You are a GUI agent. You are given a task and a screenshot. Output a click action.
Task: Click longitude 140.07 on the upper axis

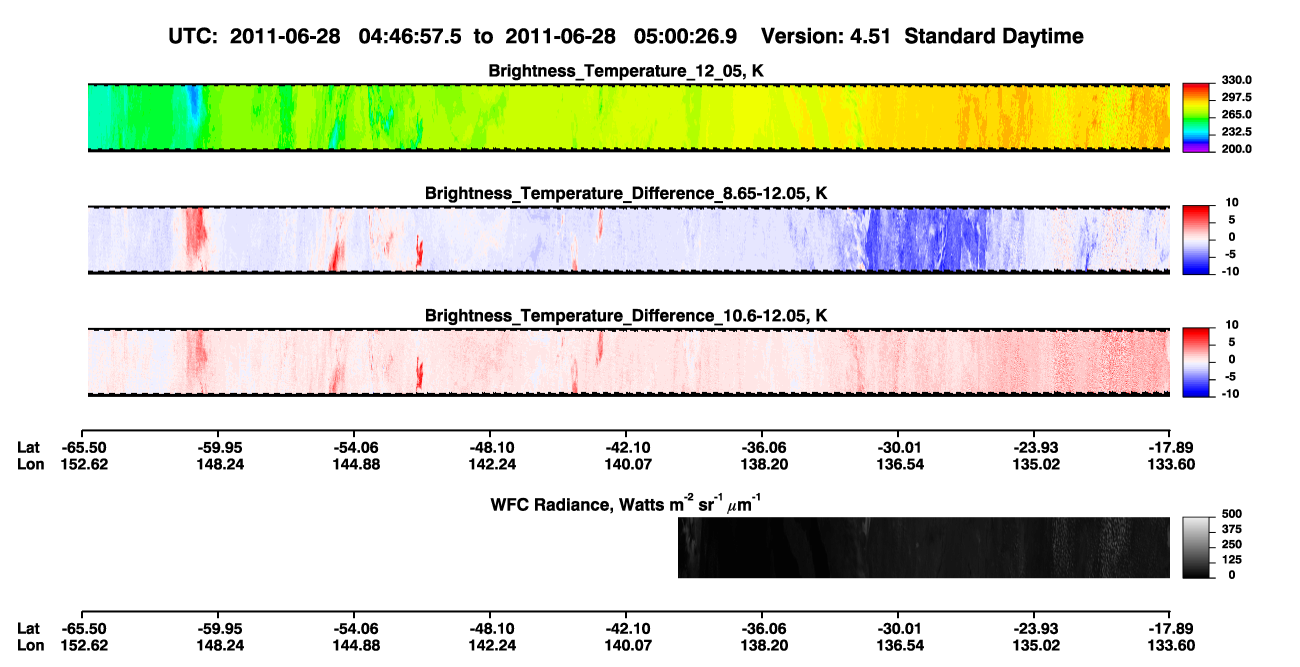[x=626, y=464]
